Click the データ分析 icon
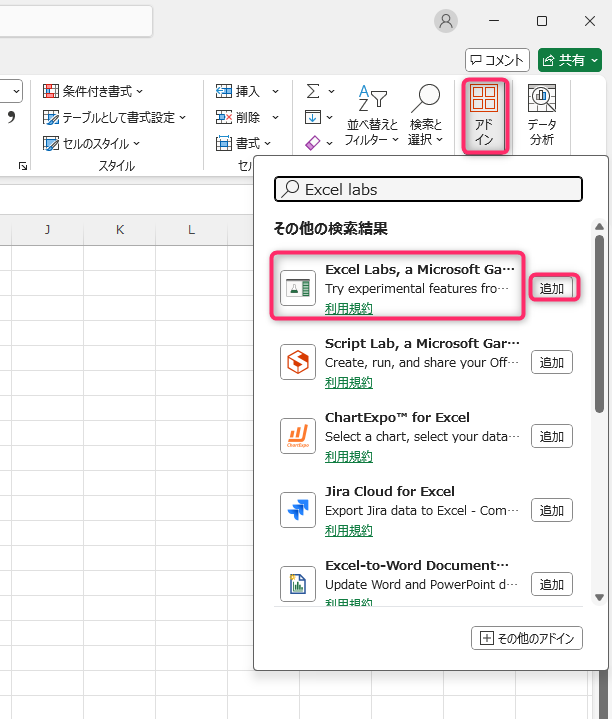 [x=542, y=116]
